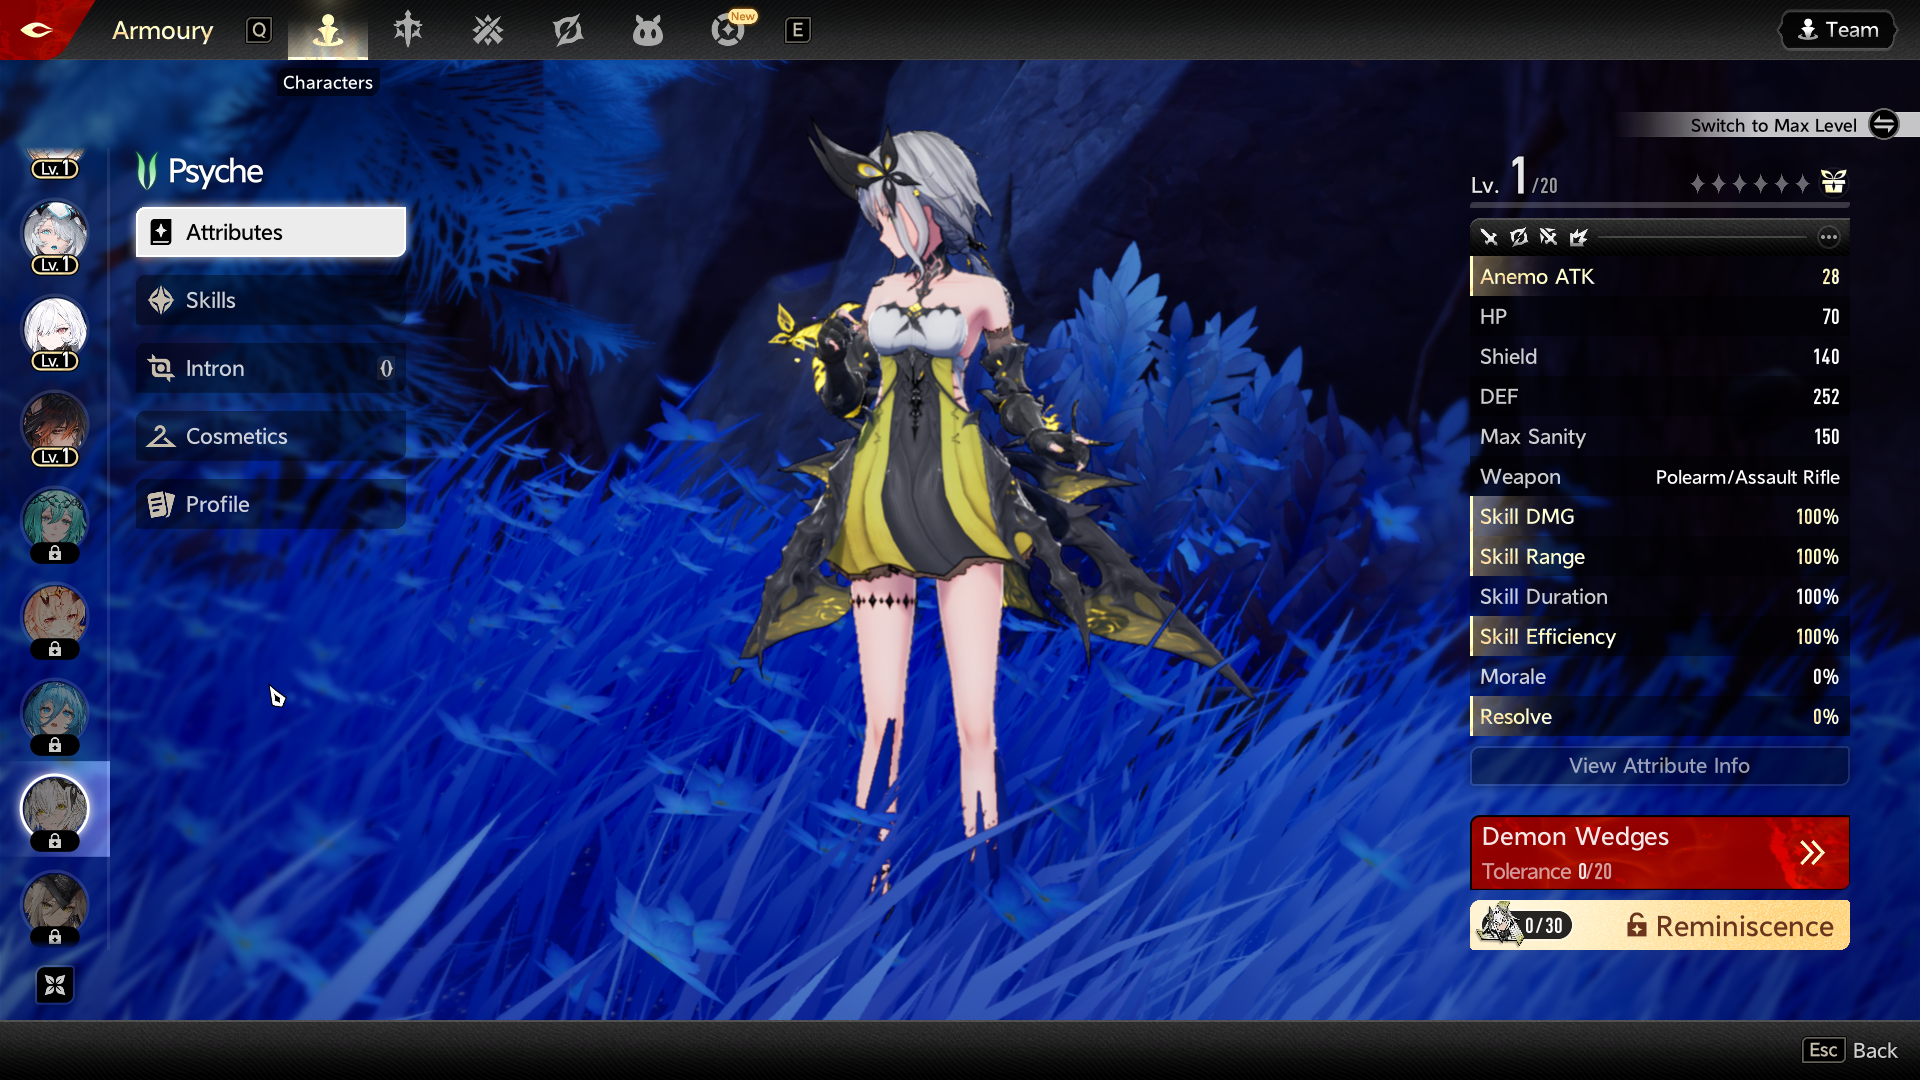This screenshot has height=1080, width=1920.
Task: Toggle Switch to Max Level
Action: [x=1884, y=125]
